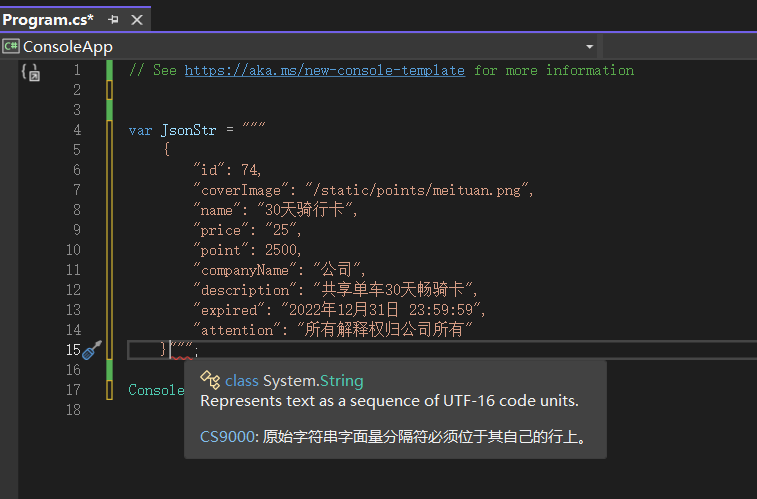Select the Program.cs* tab
757x499 pixels.
(x=48, y=20)
